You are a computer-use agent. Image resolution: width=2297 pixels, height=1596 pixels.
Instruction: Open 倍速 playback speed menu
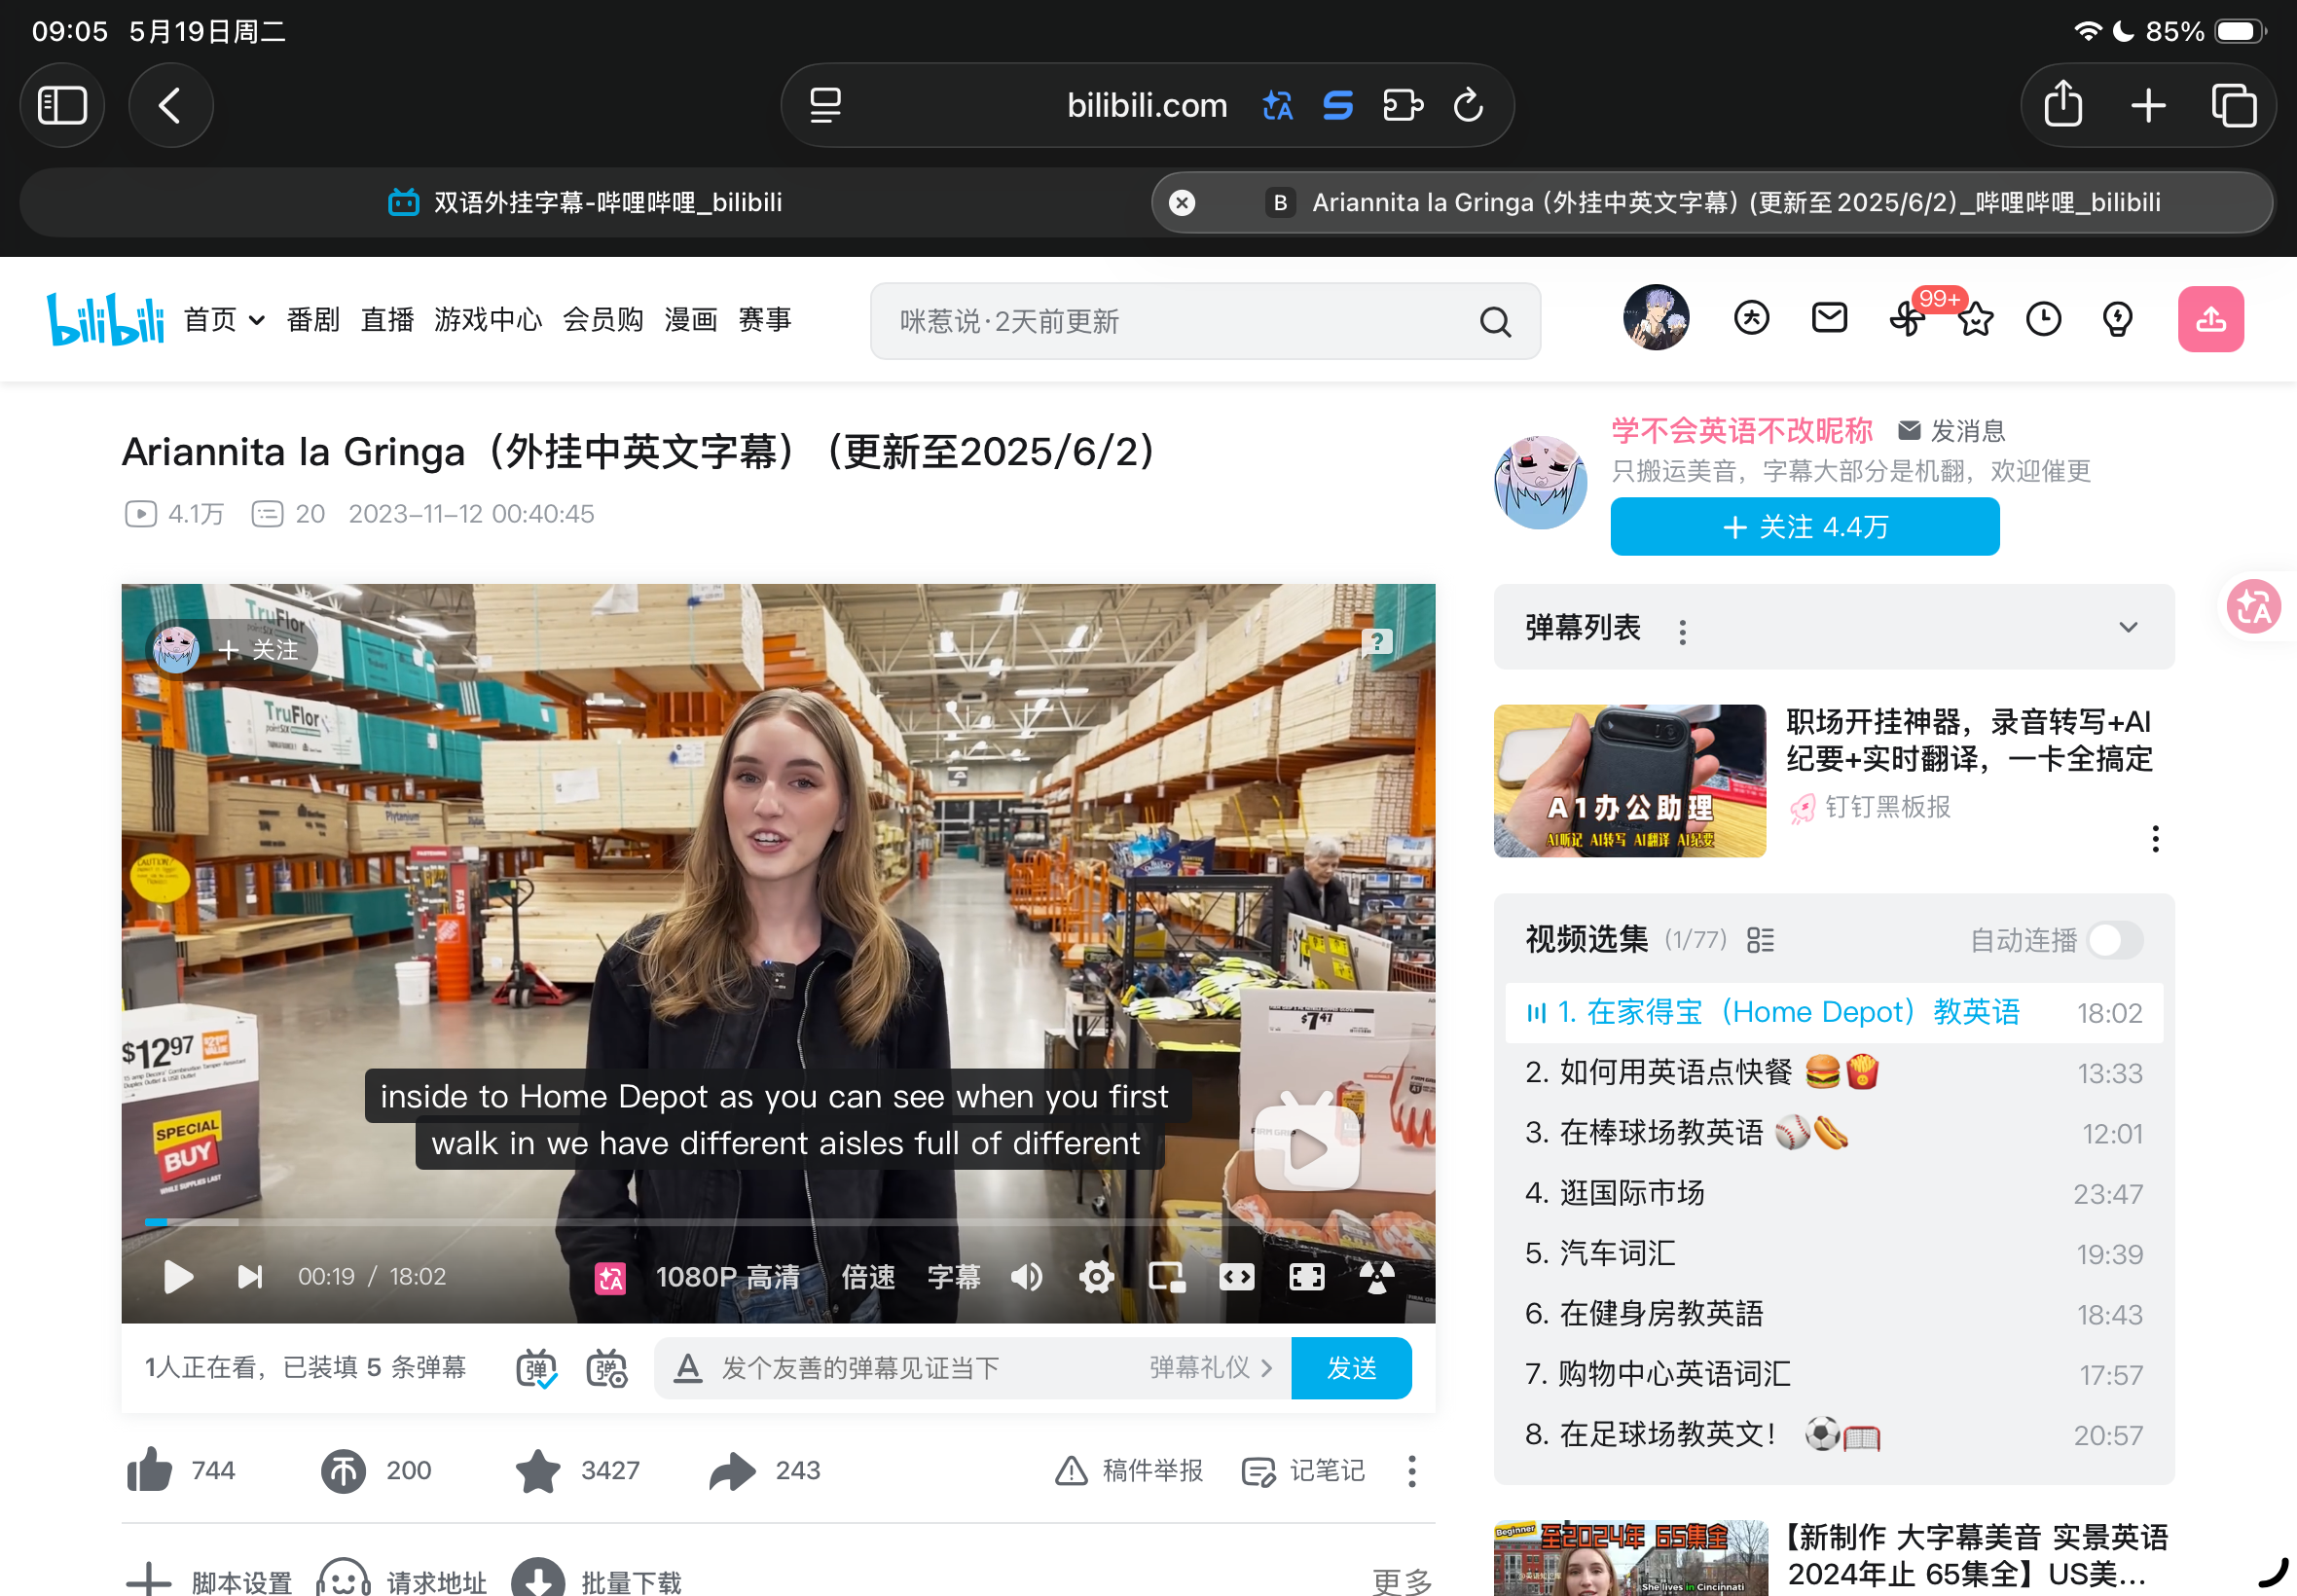[x=868, y=1277]
